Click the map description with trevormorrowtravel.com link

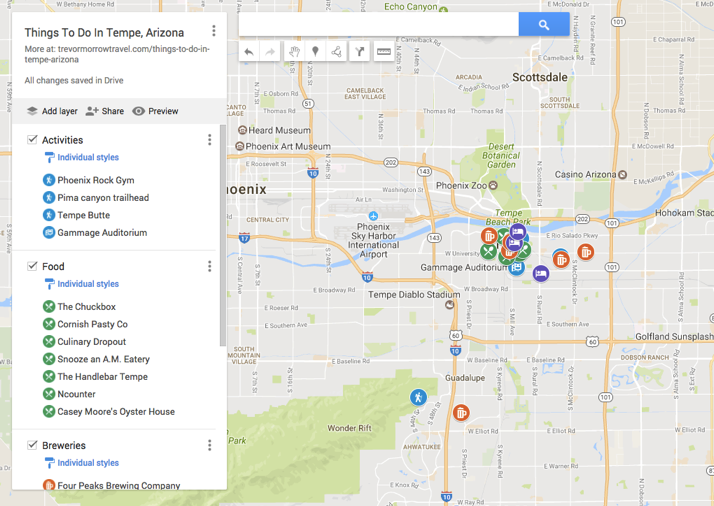click(117, 54)
